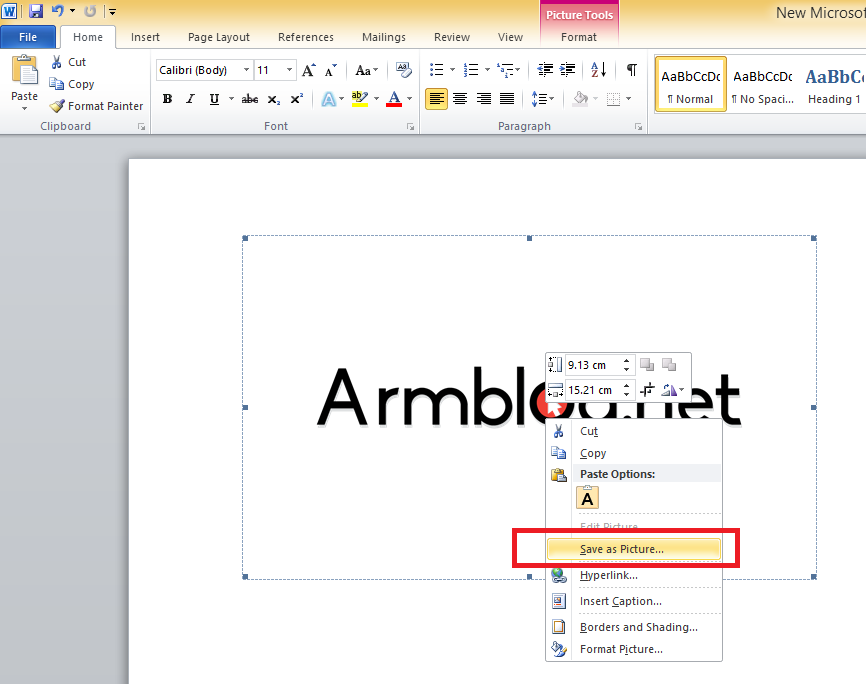866x684 pixels.
Task: Toggle Underline formatting
Action: pyautogui.click(x=214, y=99)
